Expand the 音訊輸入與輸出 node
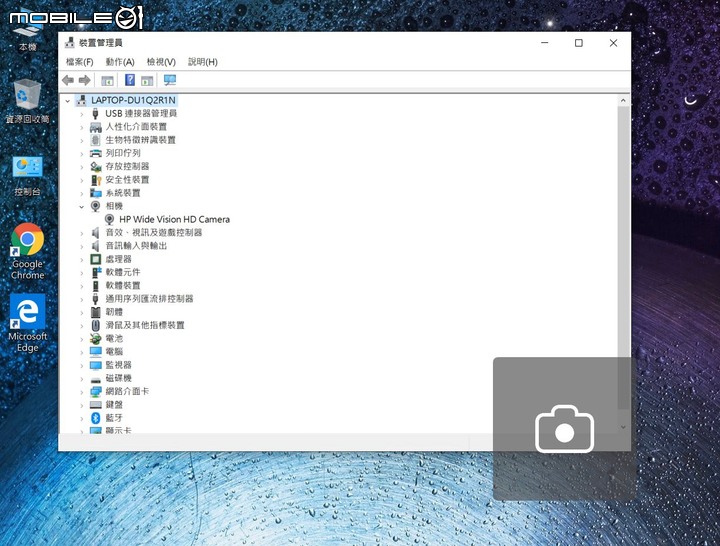The image size is (720, 546). (82, 247)
